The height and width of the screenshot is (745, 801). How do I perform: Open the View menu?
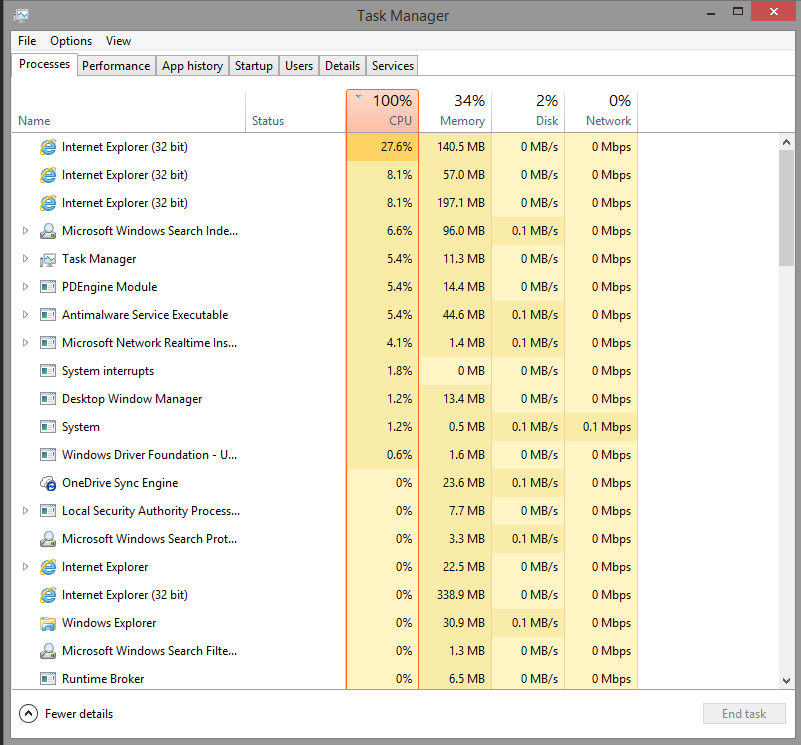pyautogui.click(x=119, y=41)
